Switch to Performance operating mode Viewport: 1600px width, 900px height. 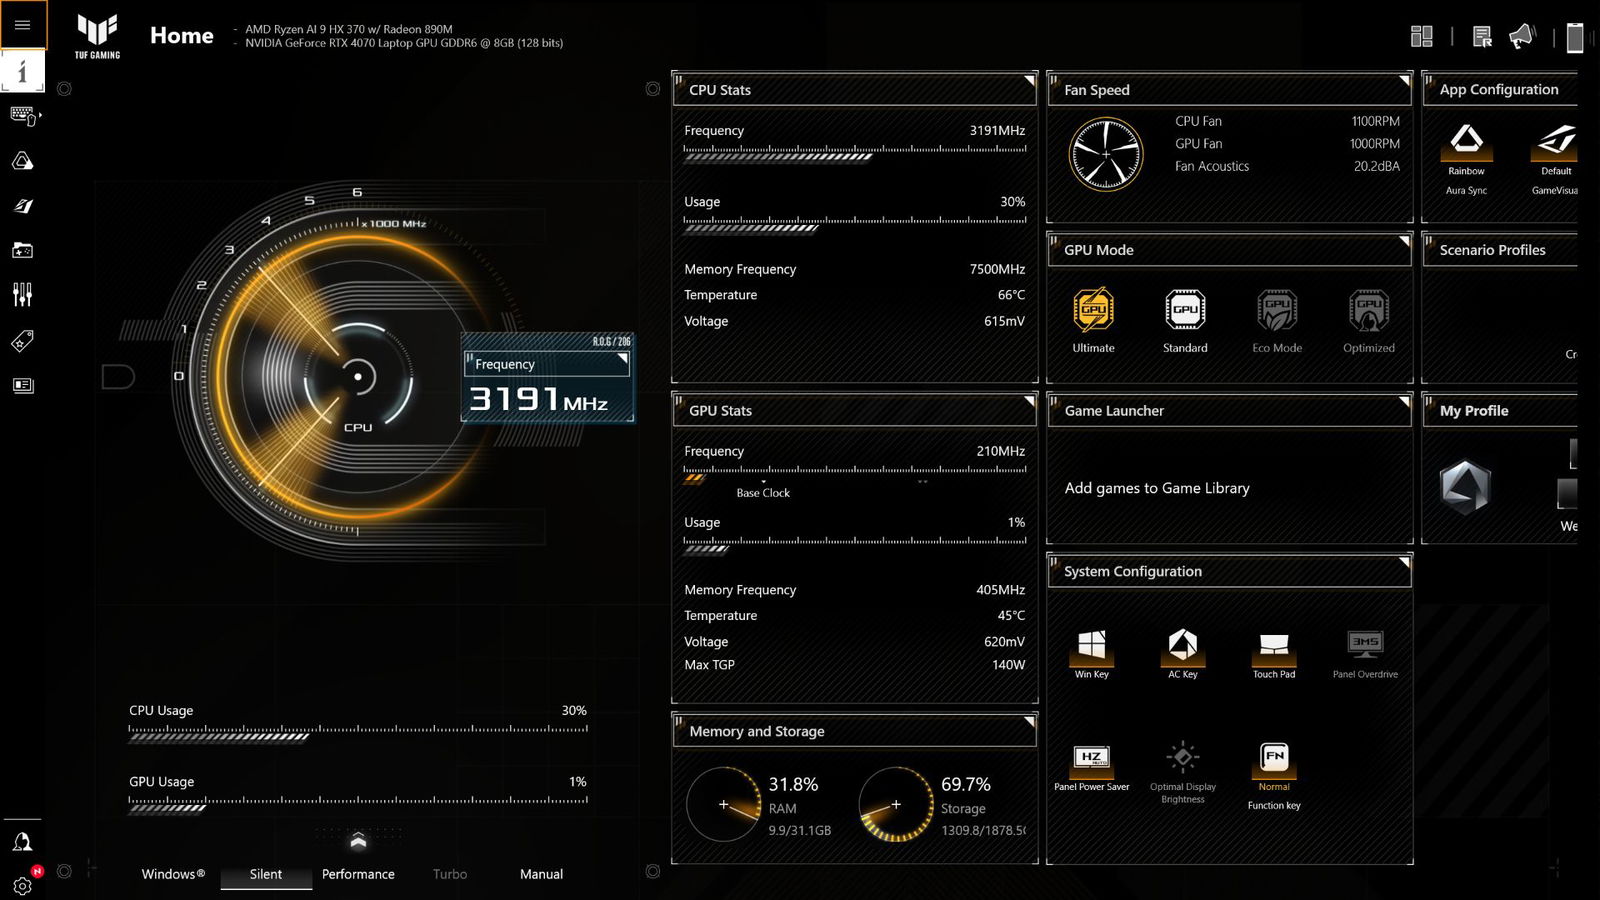pos(358,874)
